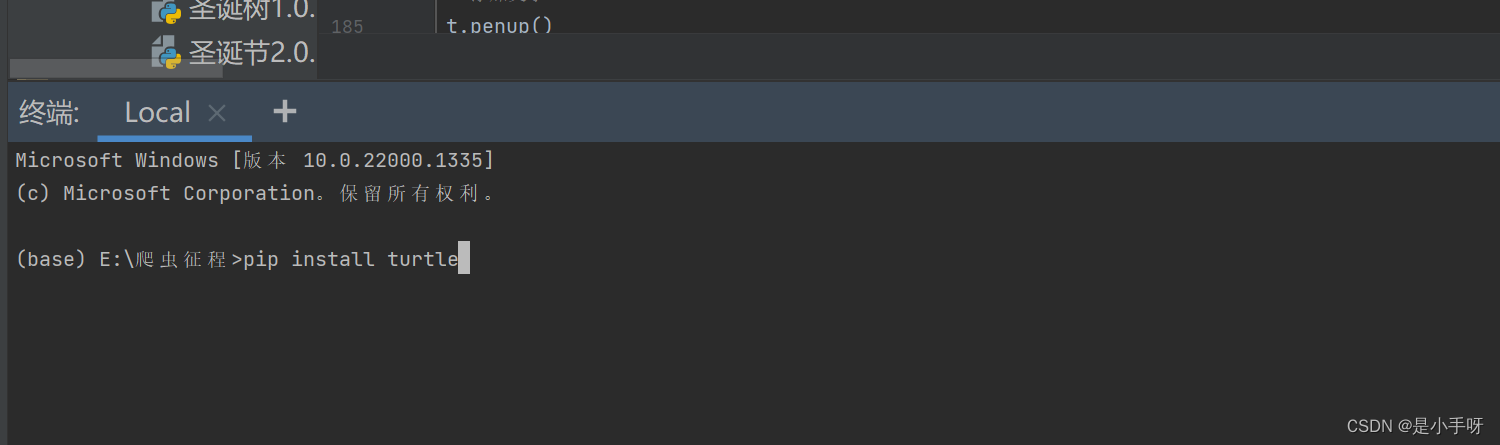Open a new terminal session with plus icon
1500x445 pixels.
[285, 111]
